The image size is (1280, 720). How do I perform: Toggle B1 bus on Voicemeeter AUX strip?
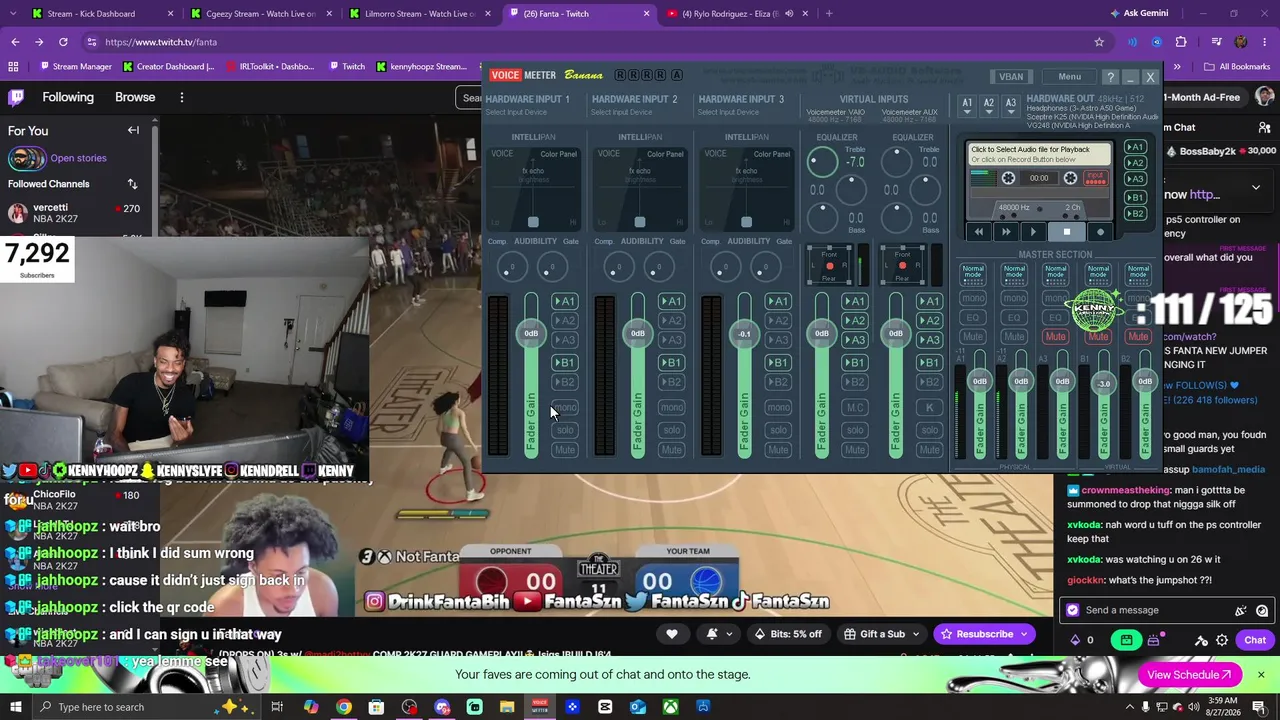click(x=930, y=363)
